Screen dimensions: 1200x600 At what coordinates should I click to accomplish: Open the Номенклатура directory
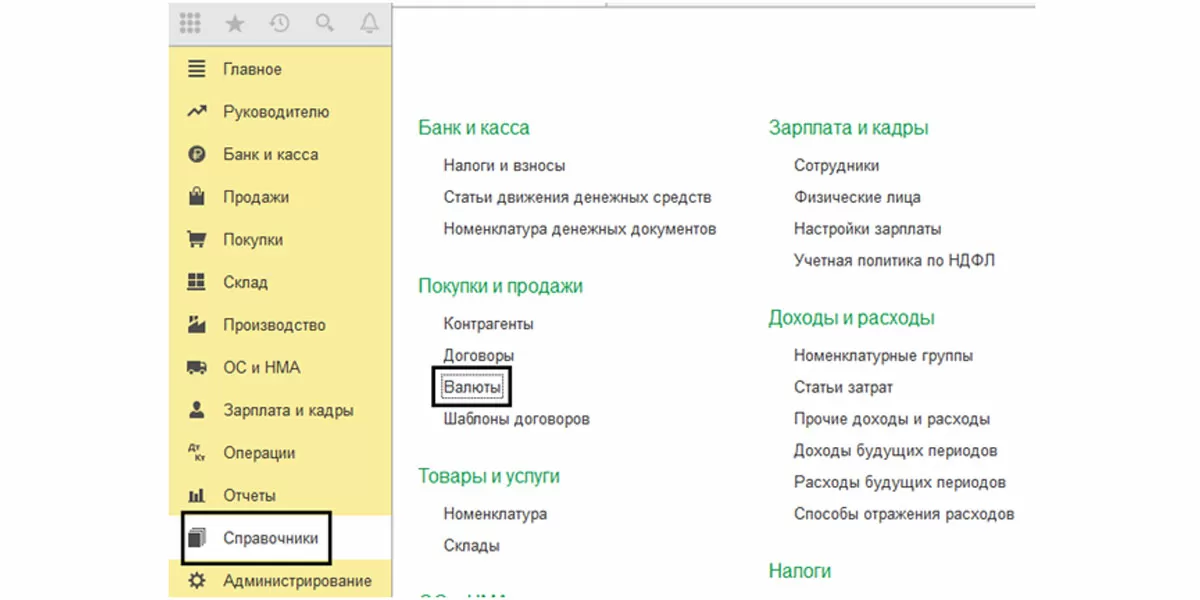[x=495, y=514]
